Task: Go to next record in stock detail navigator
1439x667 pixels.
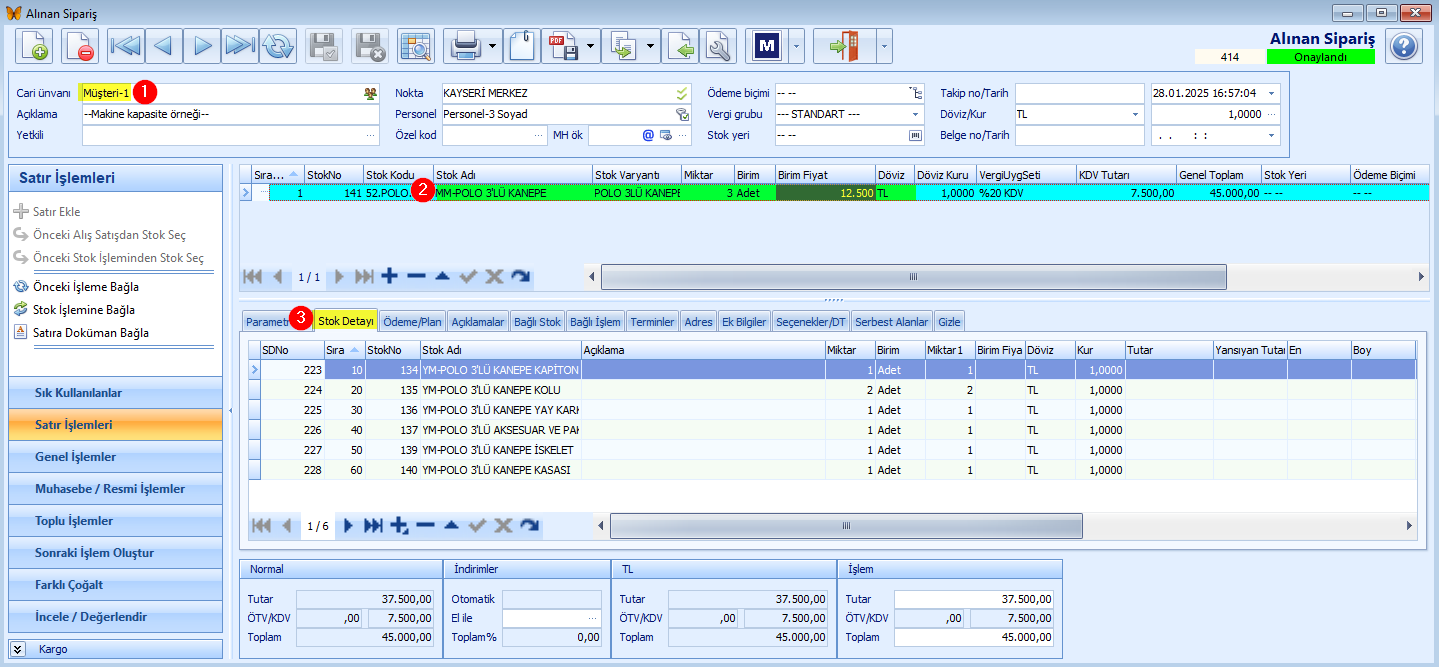Action: coord(348,525)
